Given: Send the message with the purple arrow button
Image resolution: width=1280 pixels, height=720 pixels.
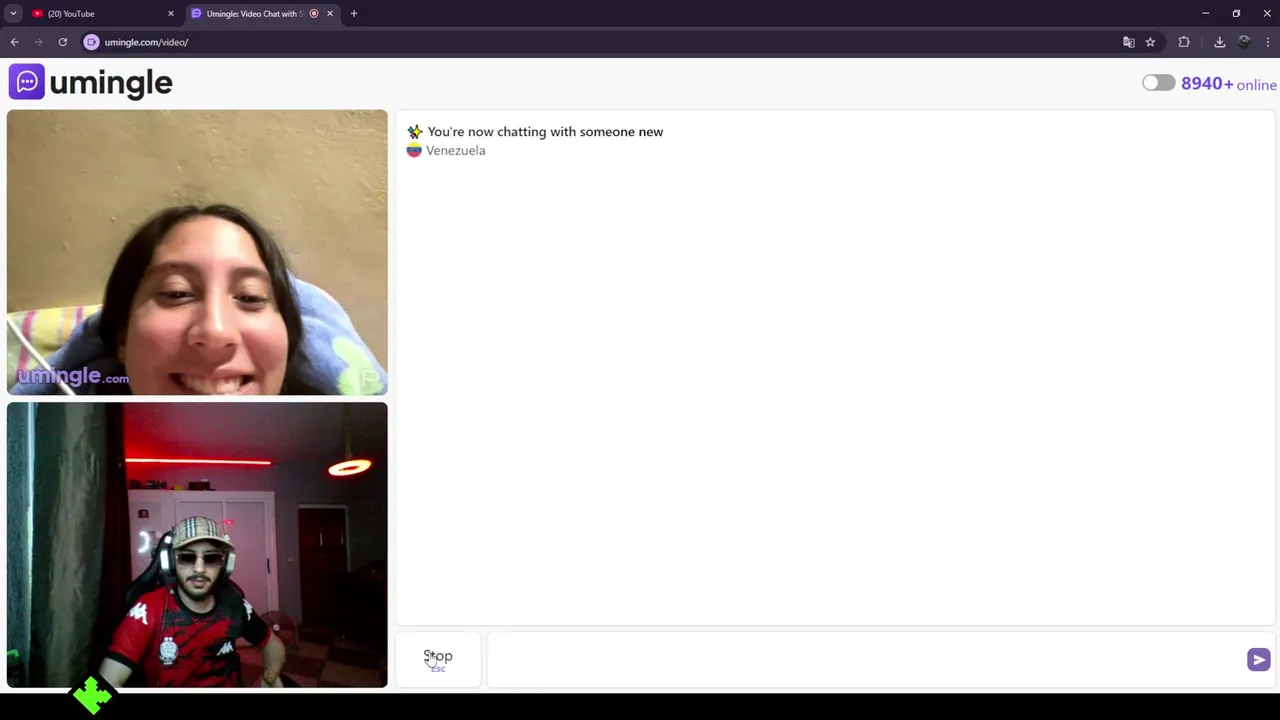Looking at the screenshot, I should click(x=1258, y=659).
